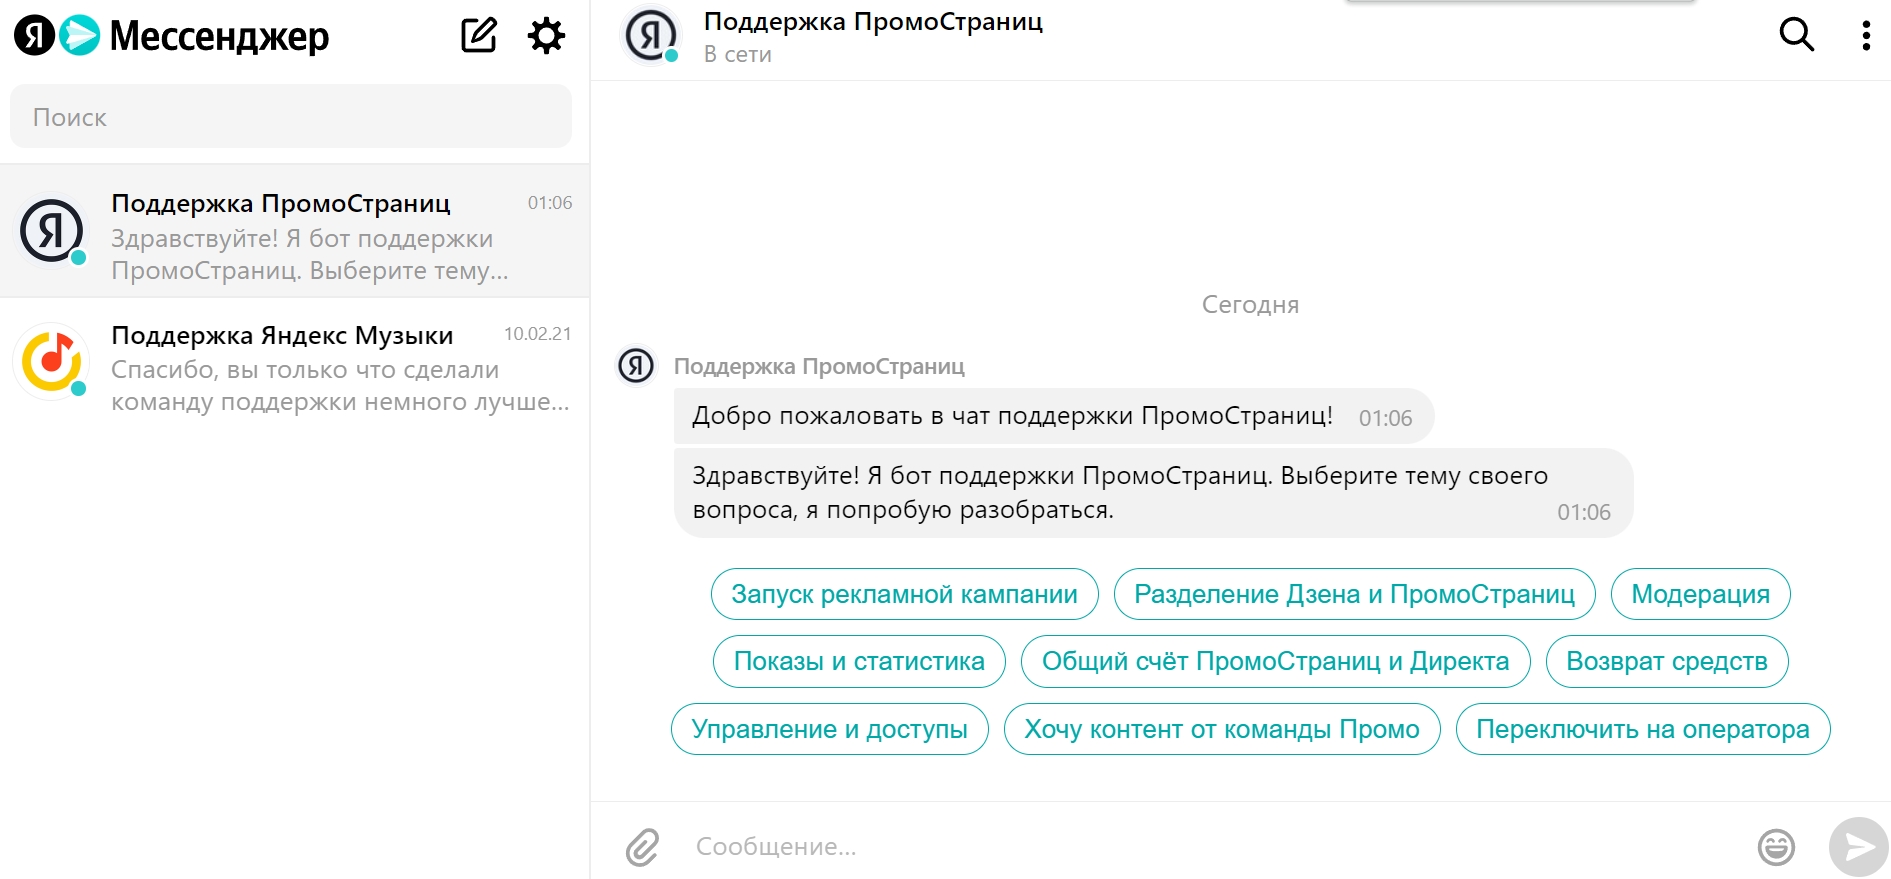Click the 01:06 timestamp in the chat list

550,203
